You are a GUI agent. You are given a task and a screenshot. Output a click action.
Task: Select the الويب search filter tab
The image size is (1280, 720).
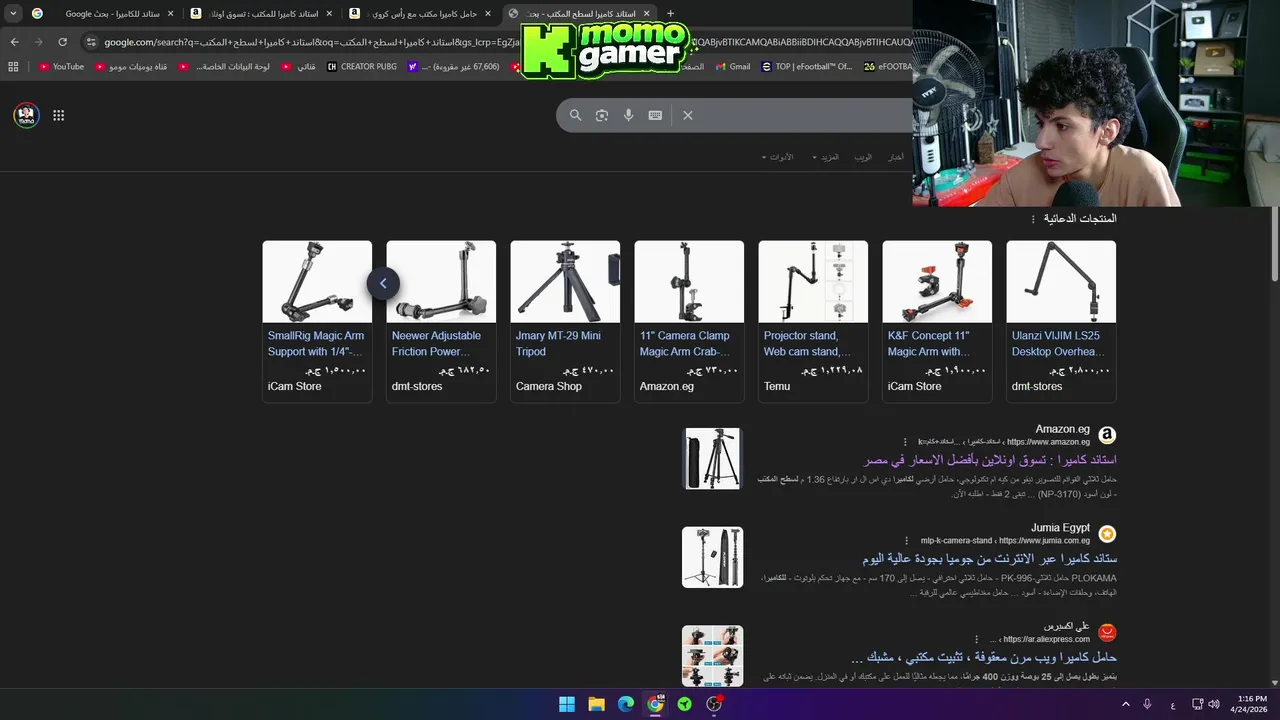tap(863, 157)
